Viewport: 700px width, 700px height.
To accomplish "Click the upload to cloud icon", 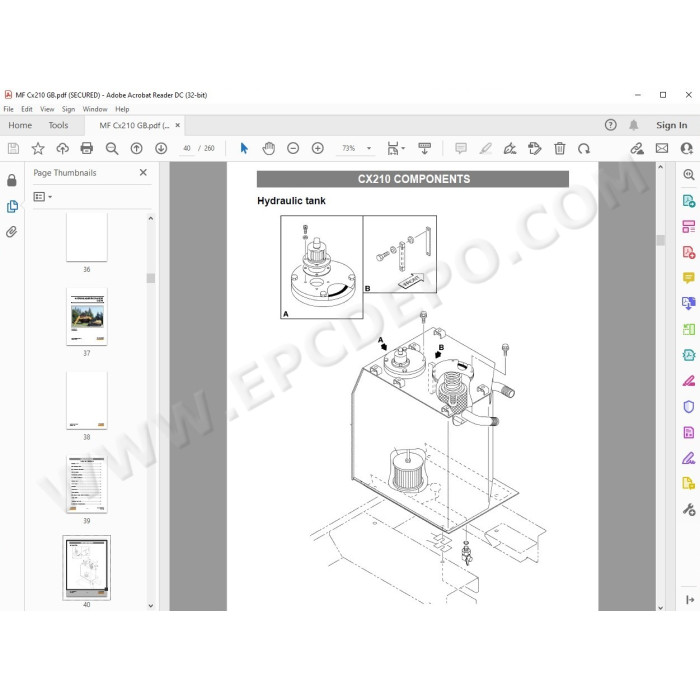I will (x=62, y=148).
